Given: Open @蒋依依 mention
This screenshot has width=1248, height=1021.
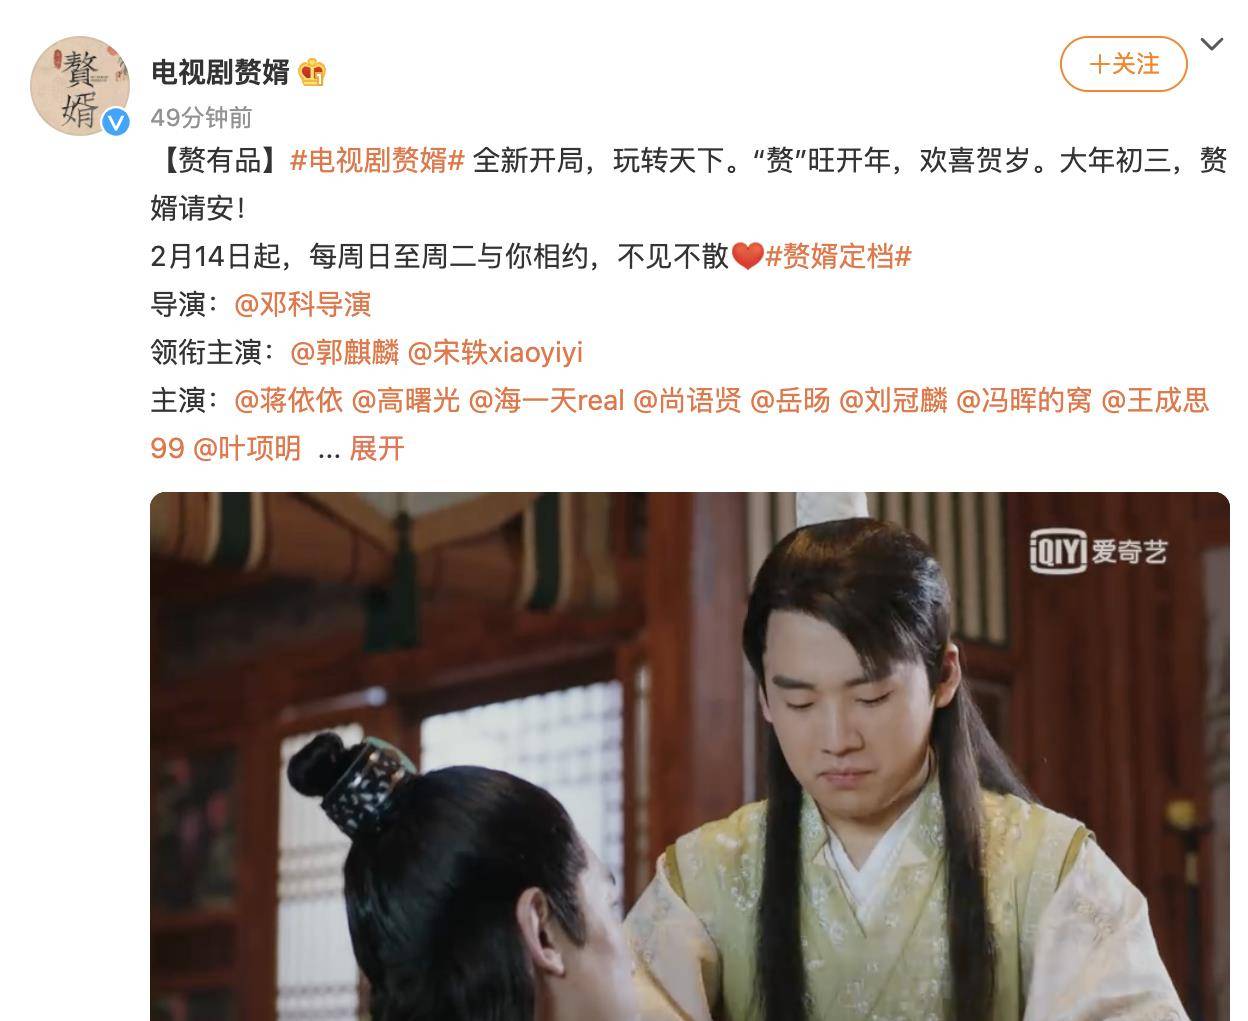Looking at the screenshot, I should point(289,401).
